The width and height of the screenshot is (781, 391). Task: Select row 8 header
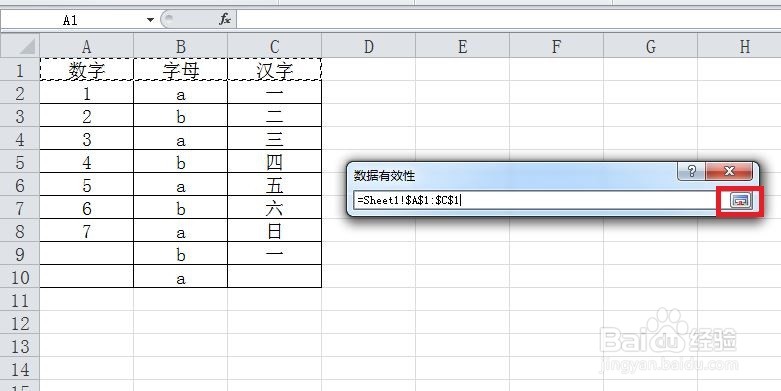(20, 230)
